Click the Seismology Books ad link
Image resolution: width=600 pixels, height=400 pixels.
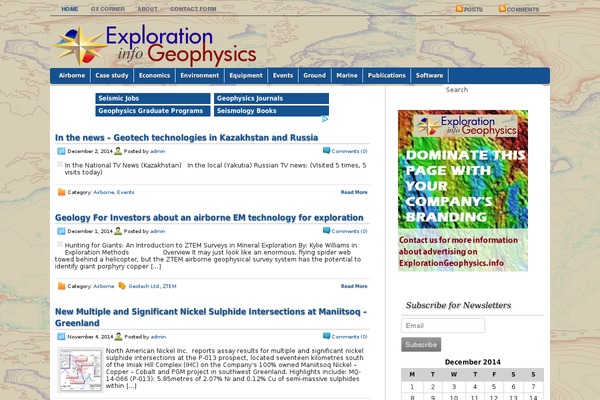(x=271, y=111)
